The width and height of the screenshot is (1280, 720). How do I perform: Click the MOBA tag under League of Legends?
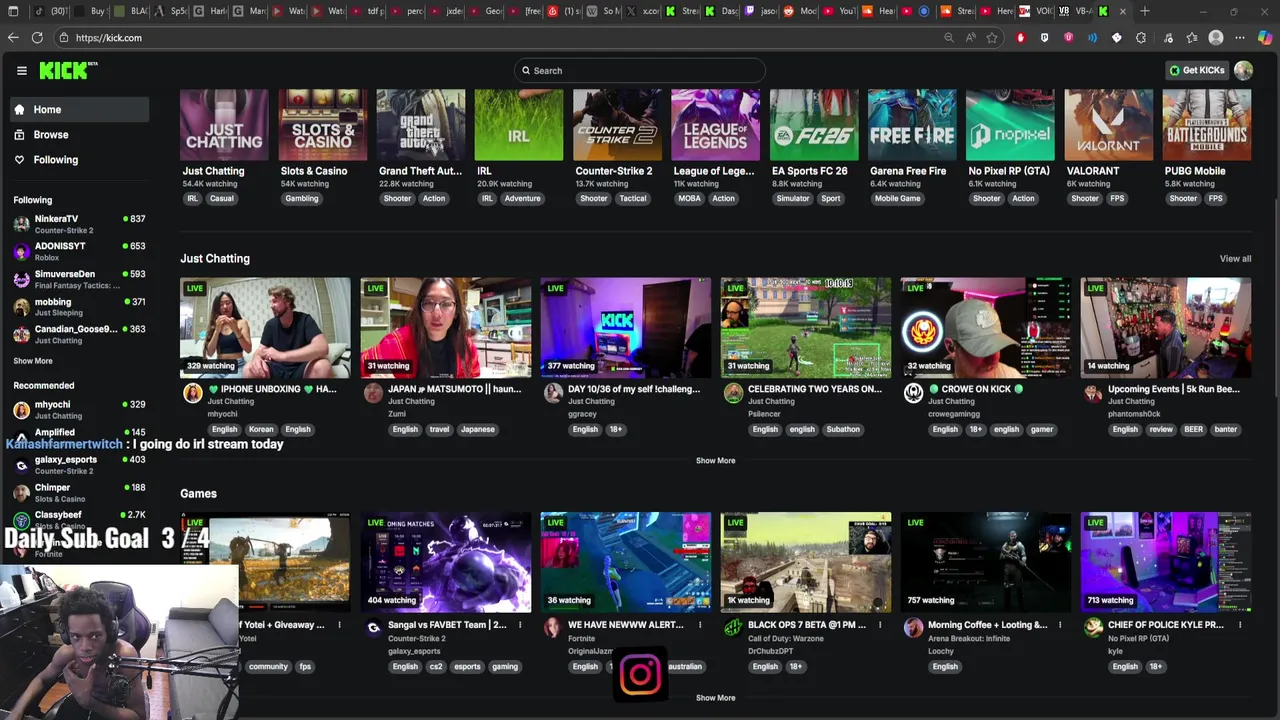[689, 198]
